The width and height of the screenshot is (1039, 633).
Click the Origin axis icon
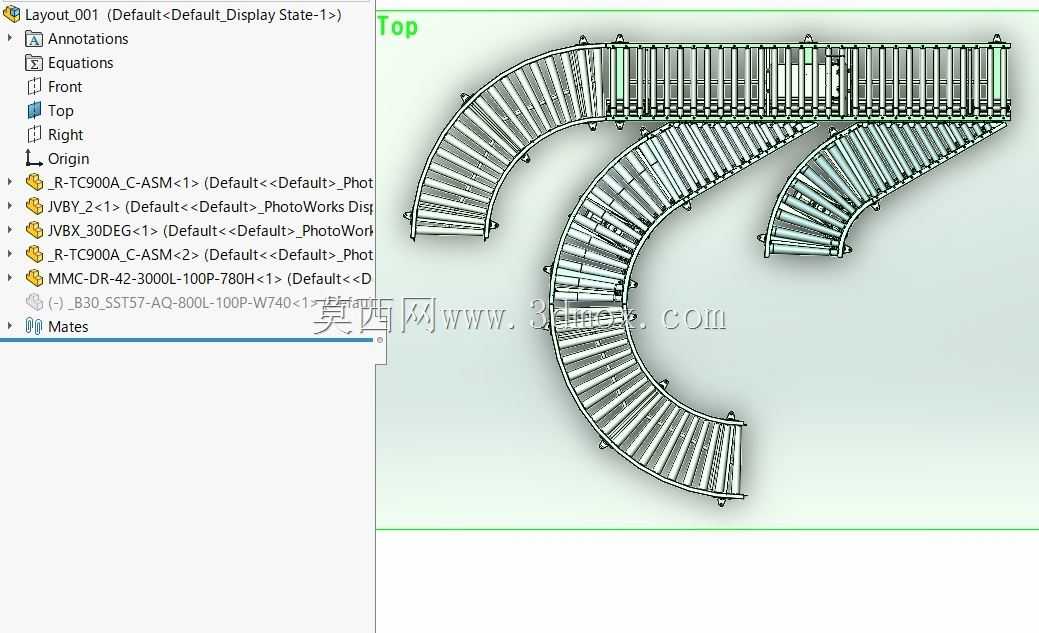click(34, 158)
